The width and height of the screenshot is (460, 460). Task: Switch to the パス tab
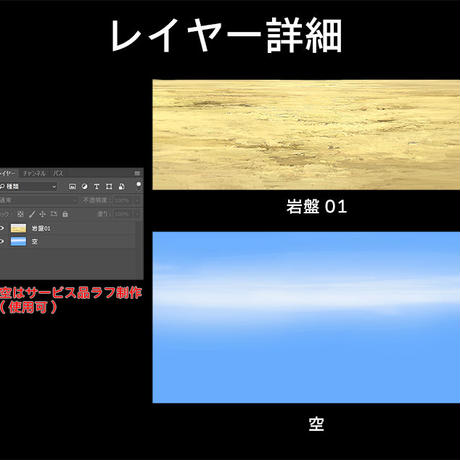(58, 173)
